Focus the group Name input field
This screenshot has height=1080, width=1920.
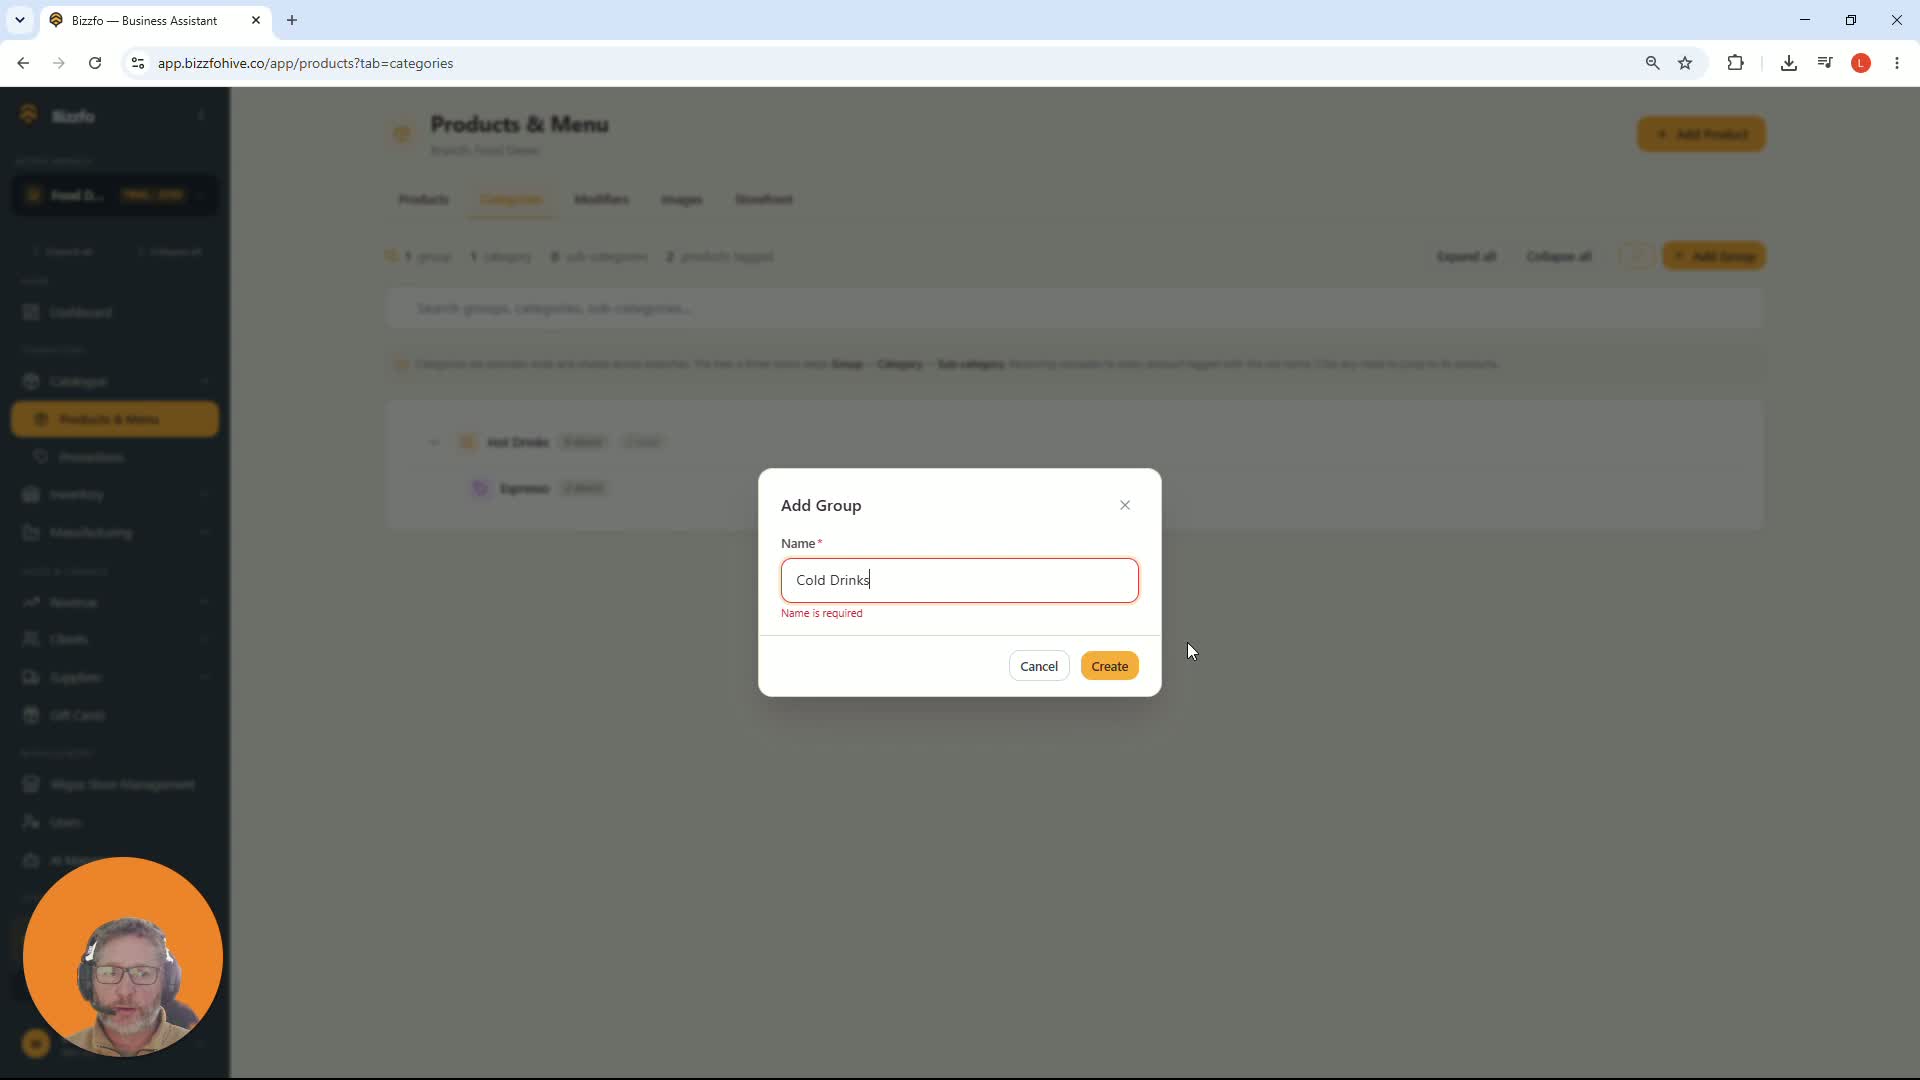(x=959, y=580)
